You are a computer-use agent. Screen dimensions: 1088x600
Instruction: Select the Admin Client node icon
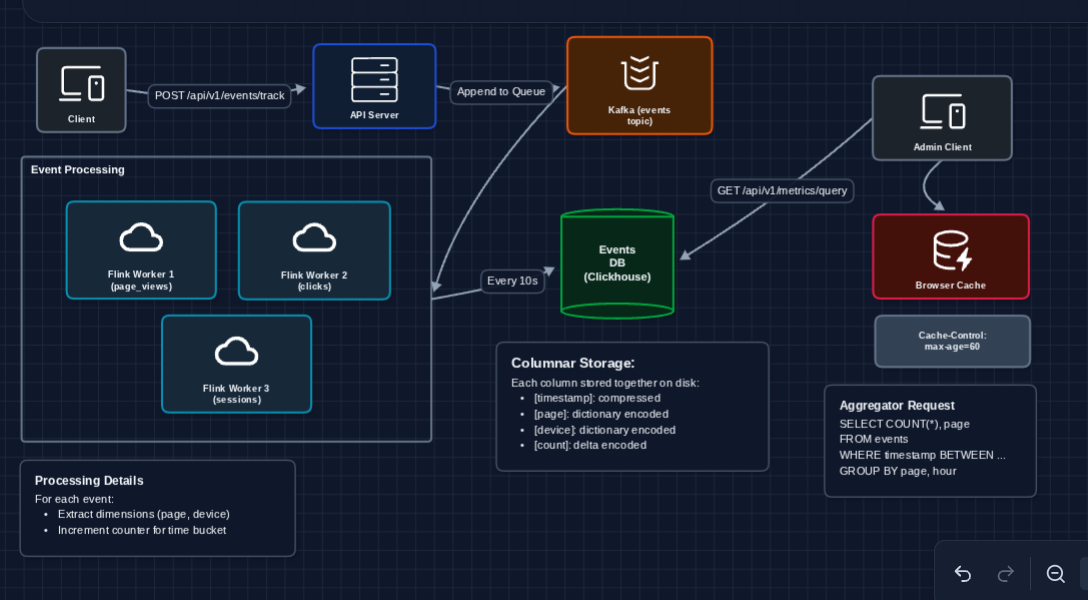point(941,110)
